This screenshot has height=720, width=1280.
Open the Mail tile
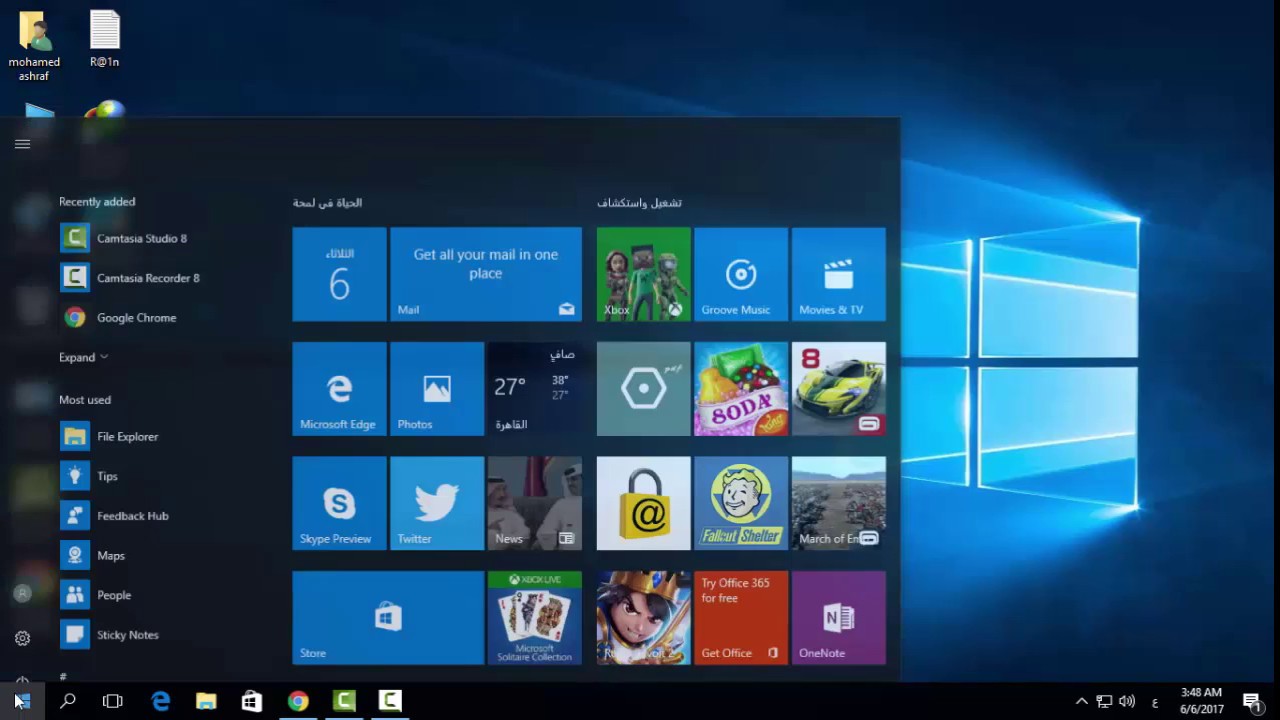click(486, 274)
